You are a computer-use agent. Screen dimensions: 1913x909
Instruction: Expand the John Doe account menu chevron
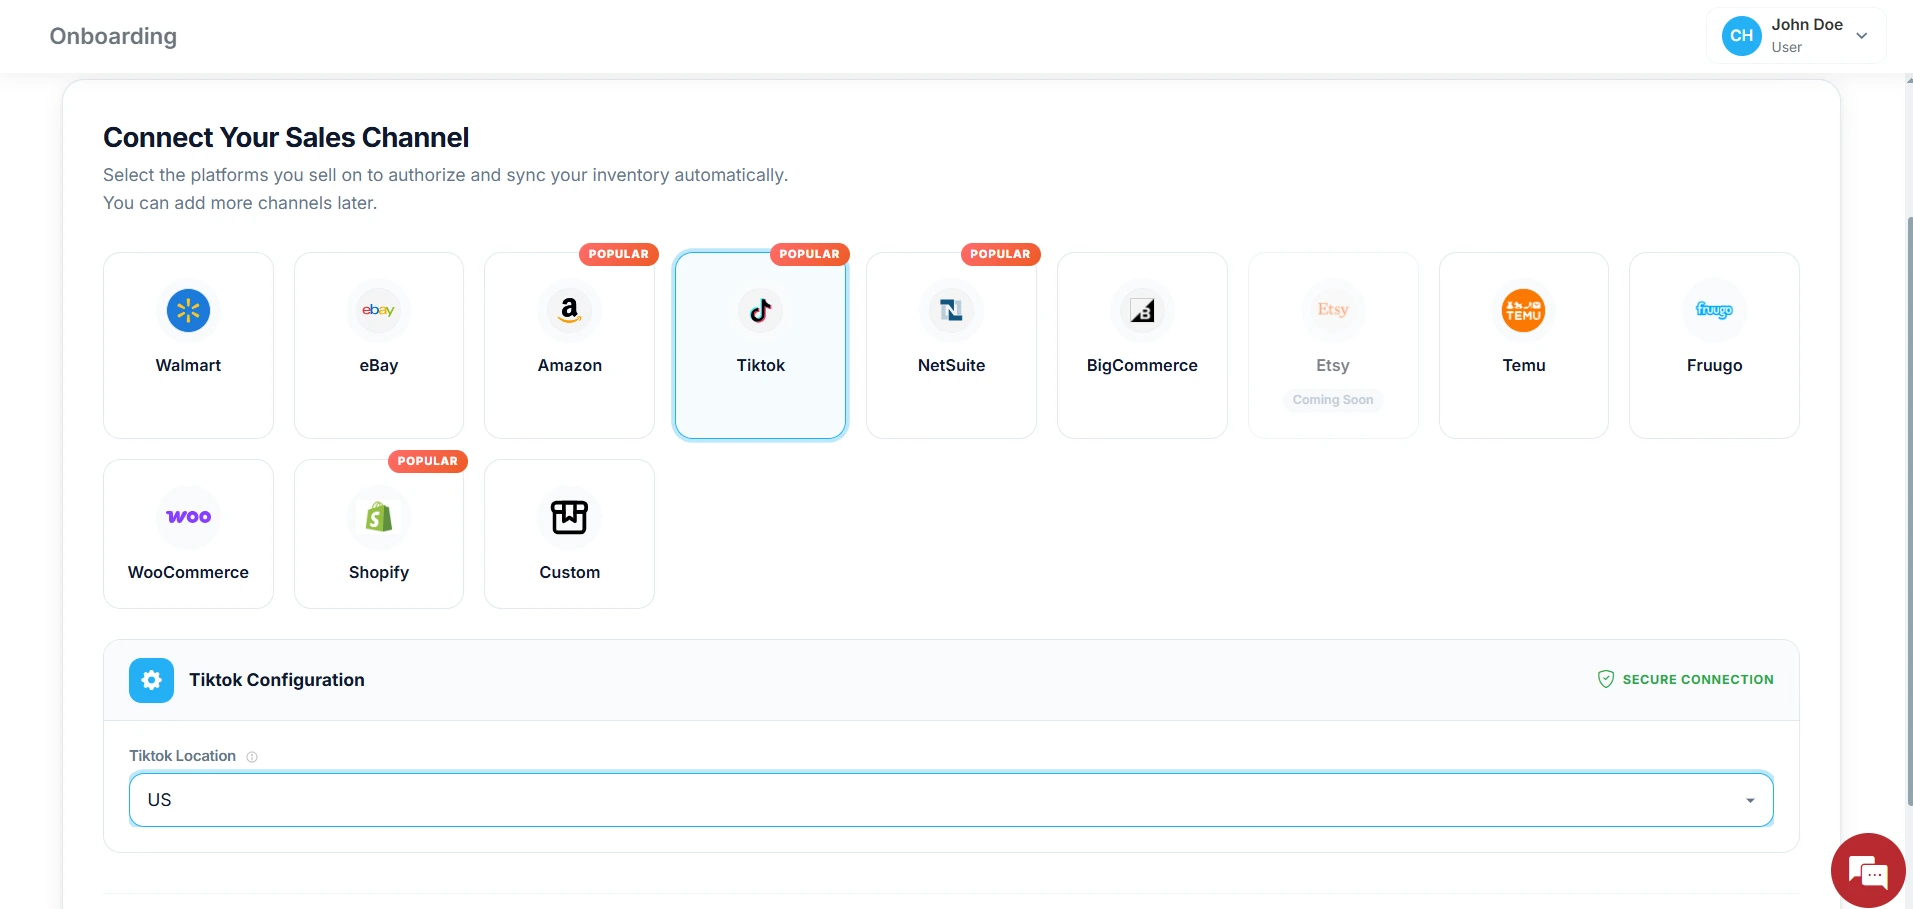[1862, 36]
